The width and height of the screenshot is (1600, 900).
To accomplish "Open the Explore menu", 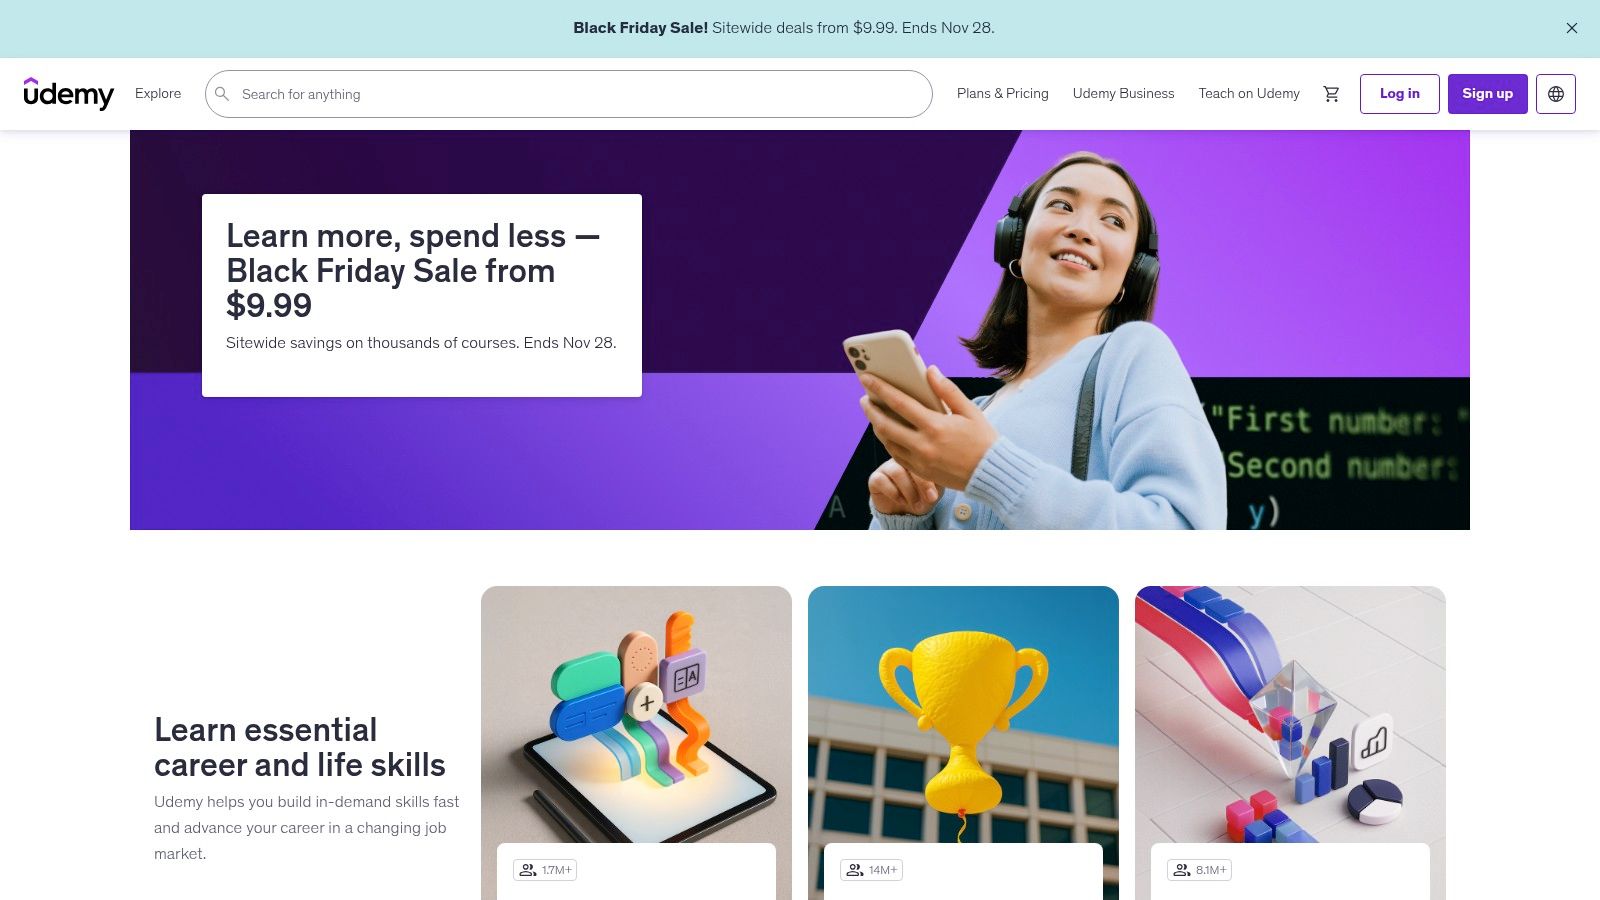I will pos(158,94).
